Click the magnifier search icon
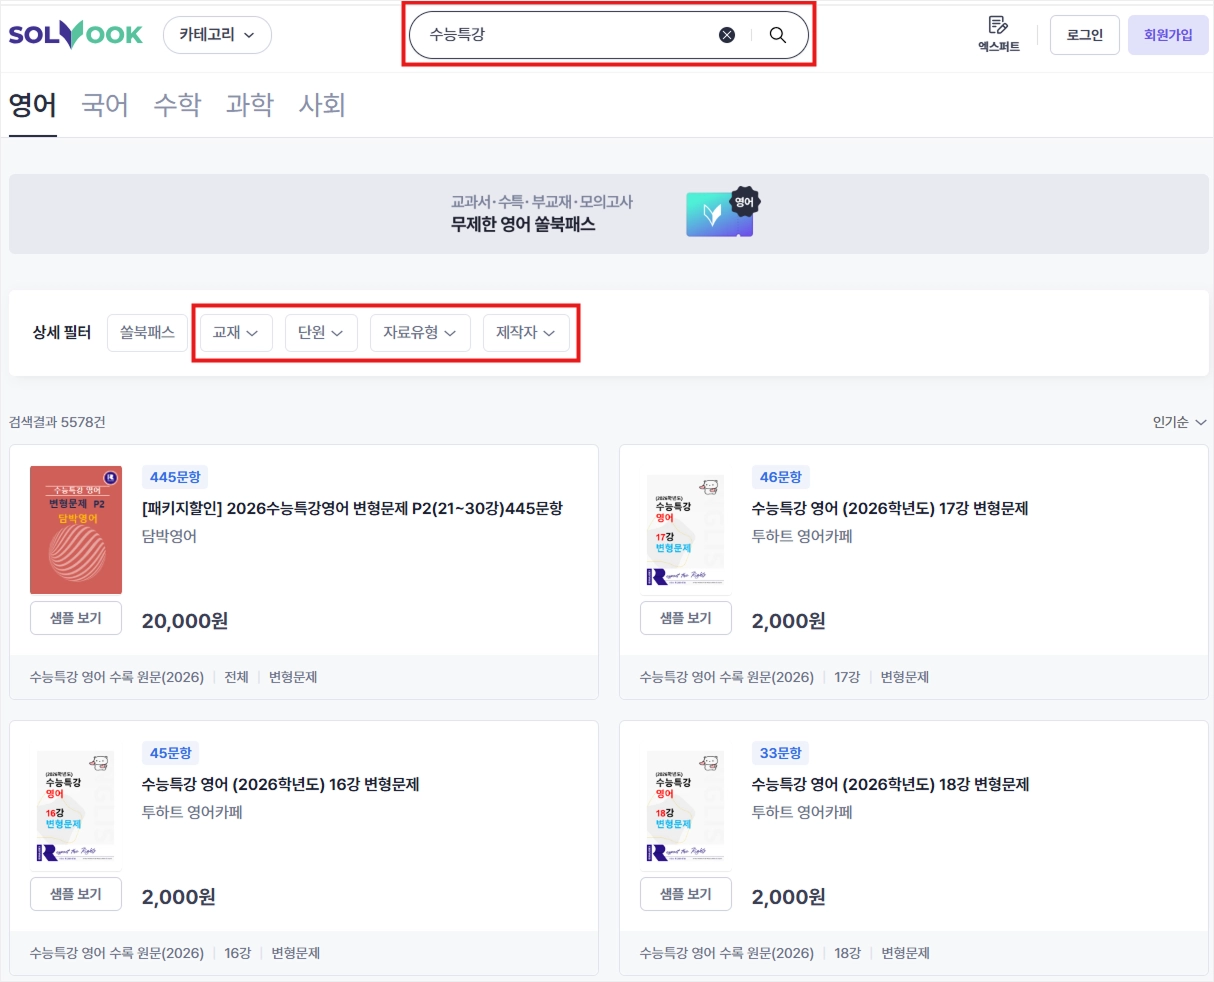The width and height of the screenshot is (1214, 982). click(x=777, y=35)
